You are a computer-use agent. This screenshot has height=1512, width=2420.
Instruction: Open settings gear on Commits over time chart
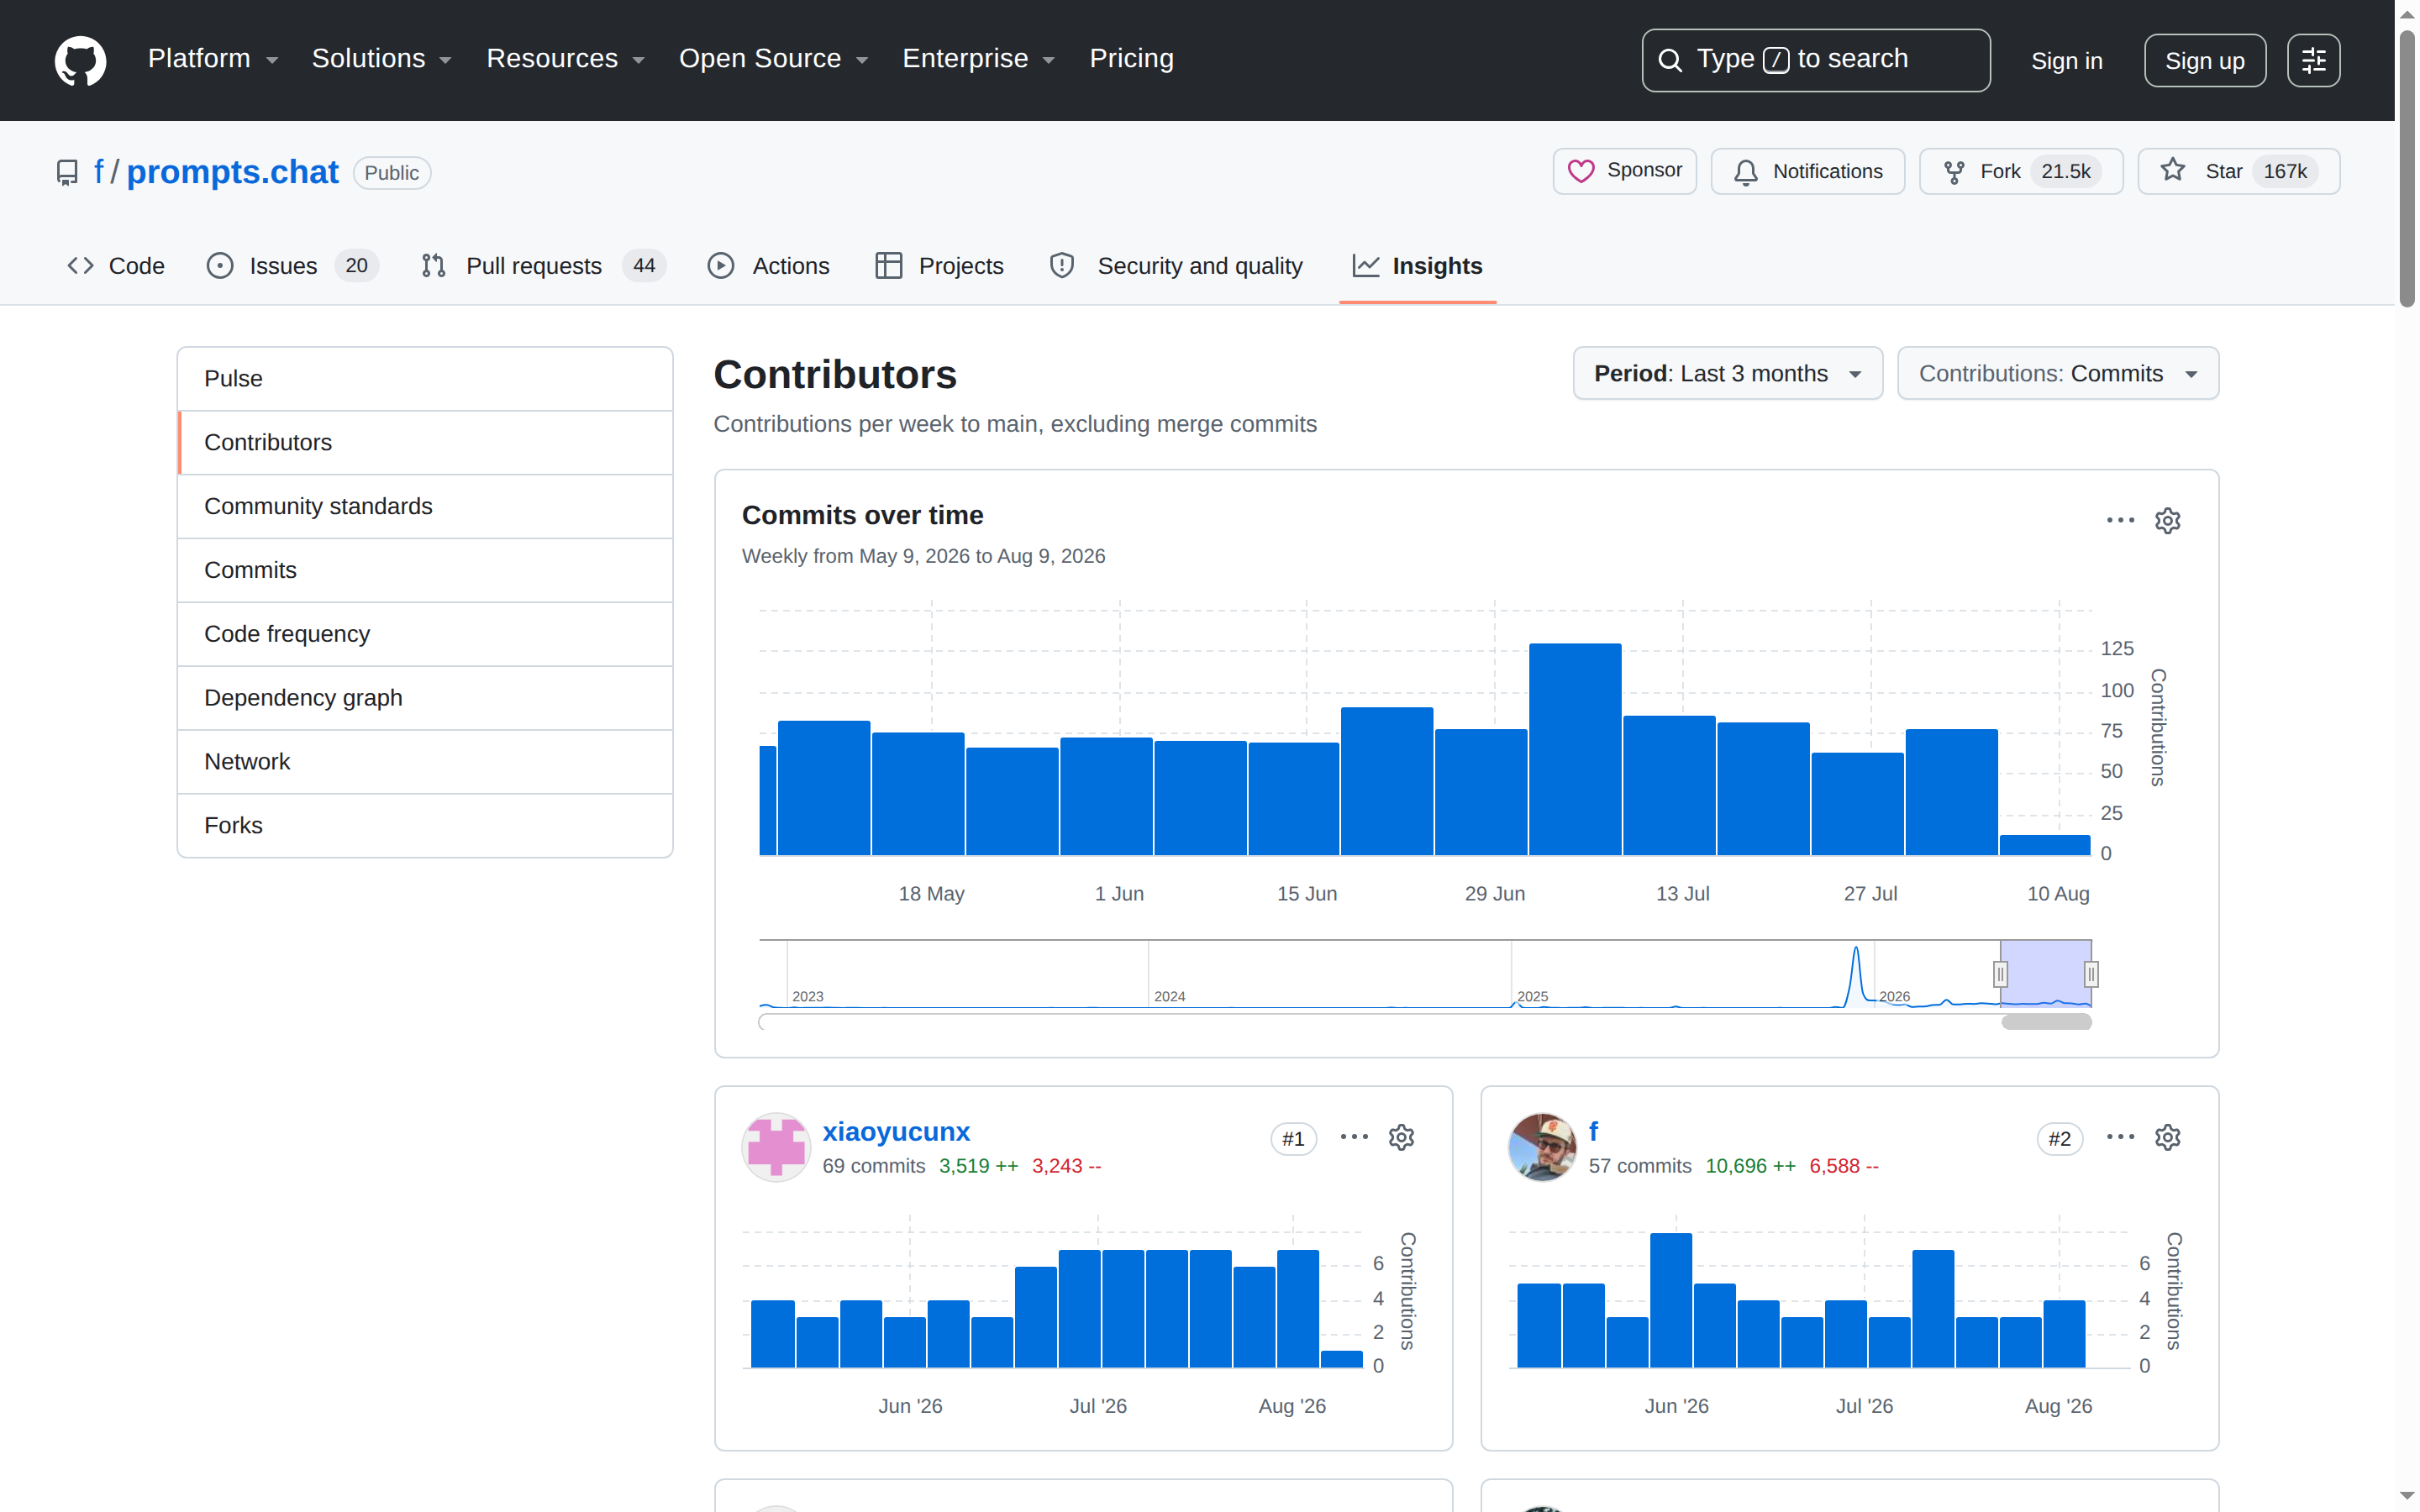(2167, 521)
